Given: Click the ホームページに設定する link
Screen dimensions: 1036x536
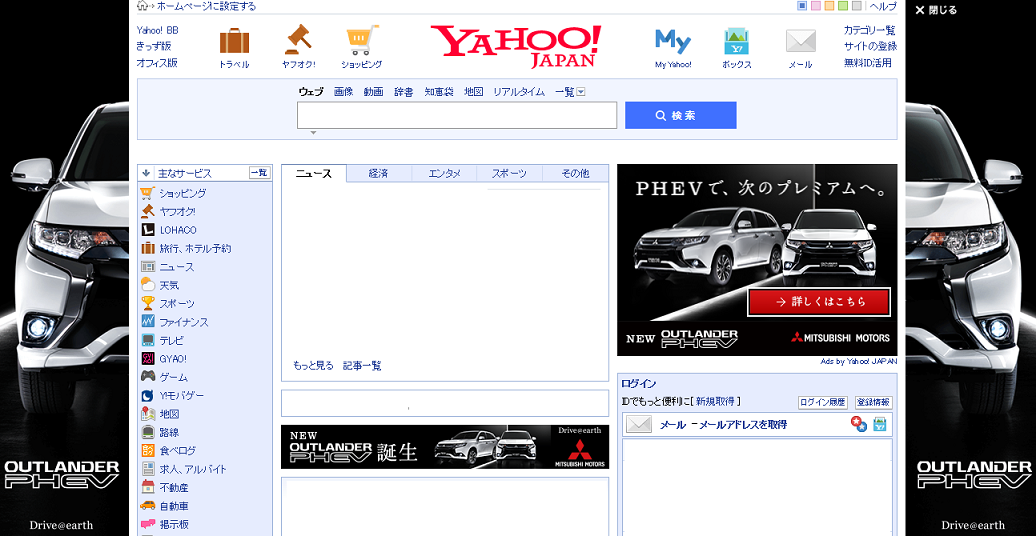Looking at the screenshot, I should (x=206, y=7).
